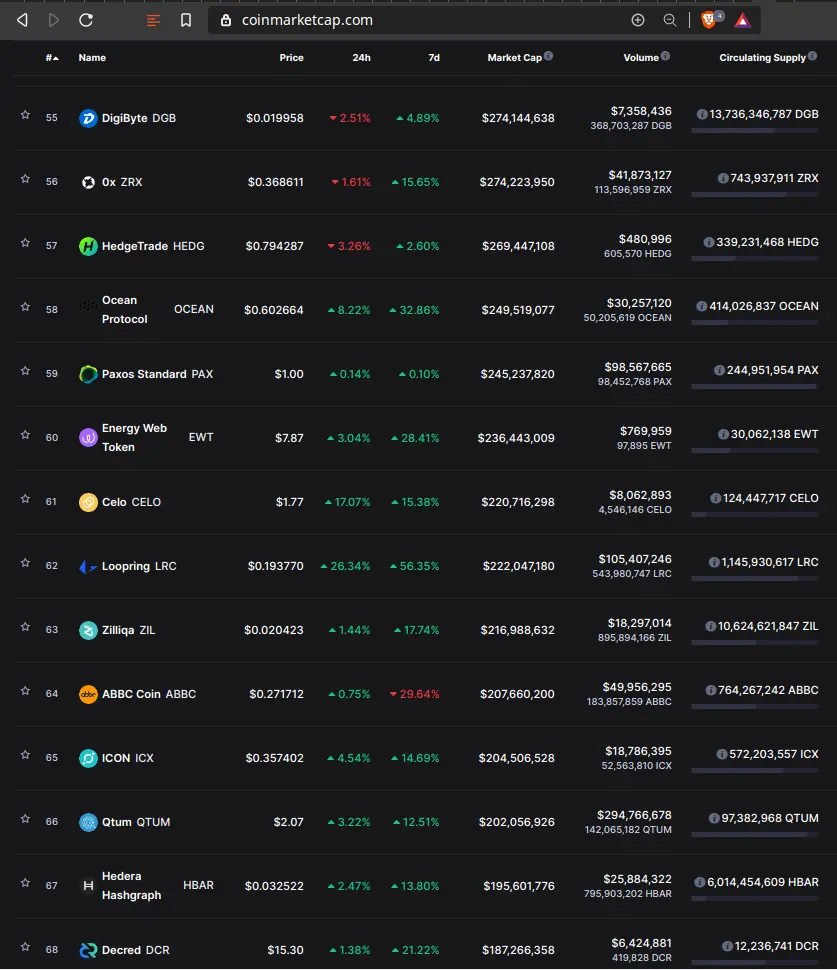The width and height of the screenshot is (837, 970).
Task: Sort table by rank number column
Action: pos(52,58)
